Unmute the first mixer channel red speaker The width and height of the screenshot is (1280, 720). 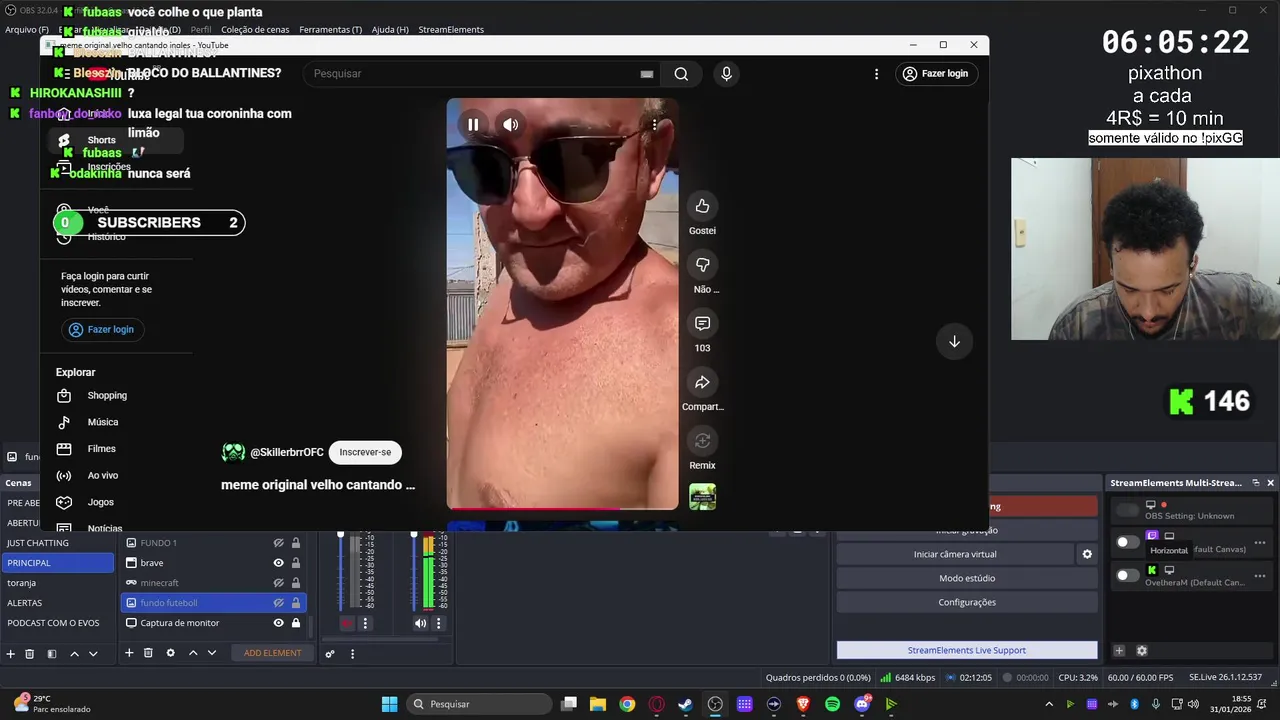(347, 623)
